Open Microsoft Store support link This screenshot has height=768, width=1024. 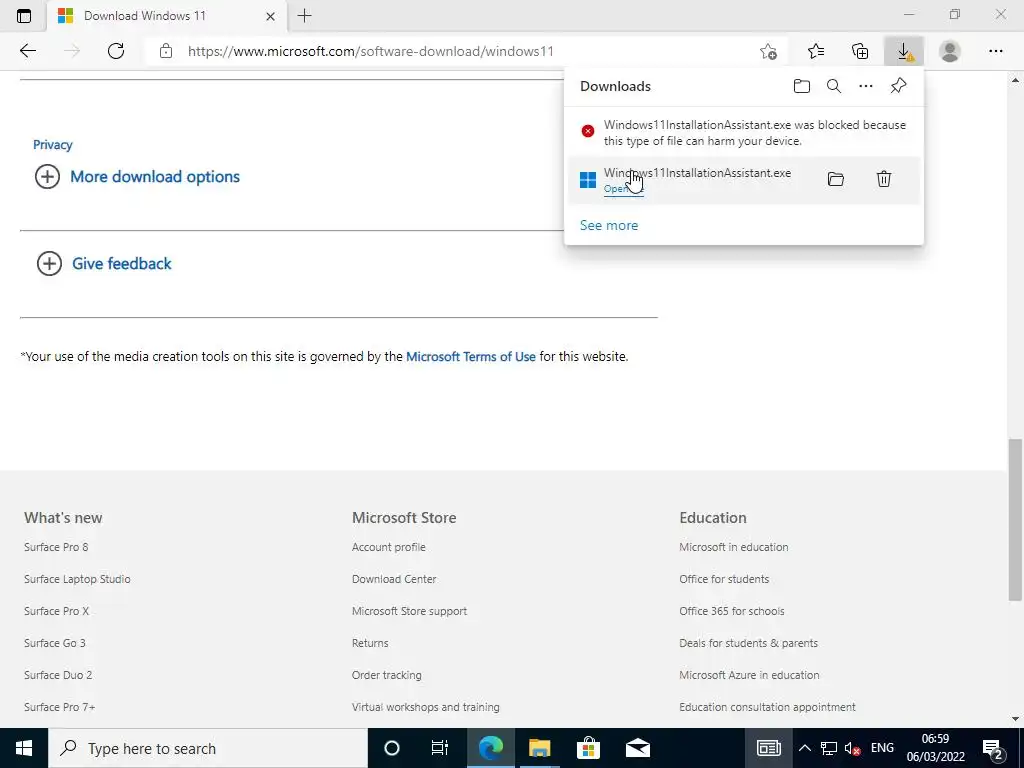click(409, 611)
